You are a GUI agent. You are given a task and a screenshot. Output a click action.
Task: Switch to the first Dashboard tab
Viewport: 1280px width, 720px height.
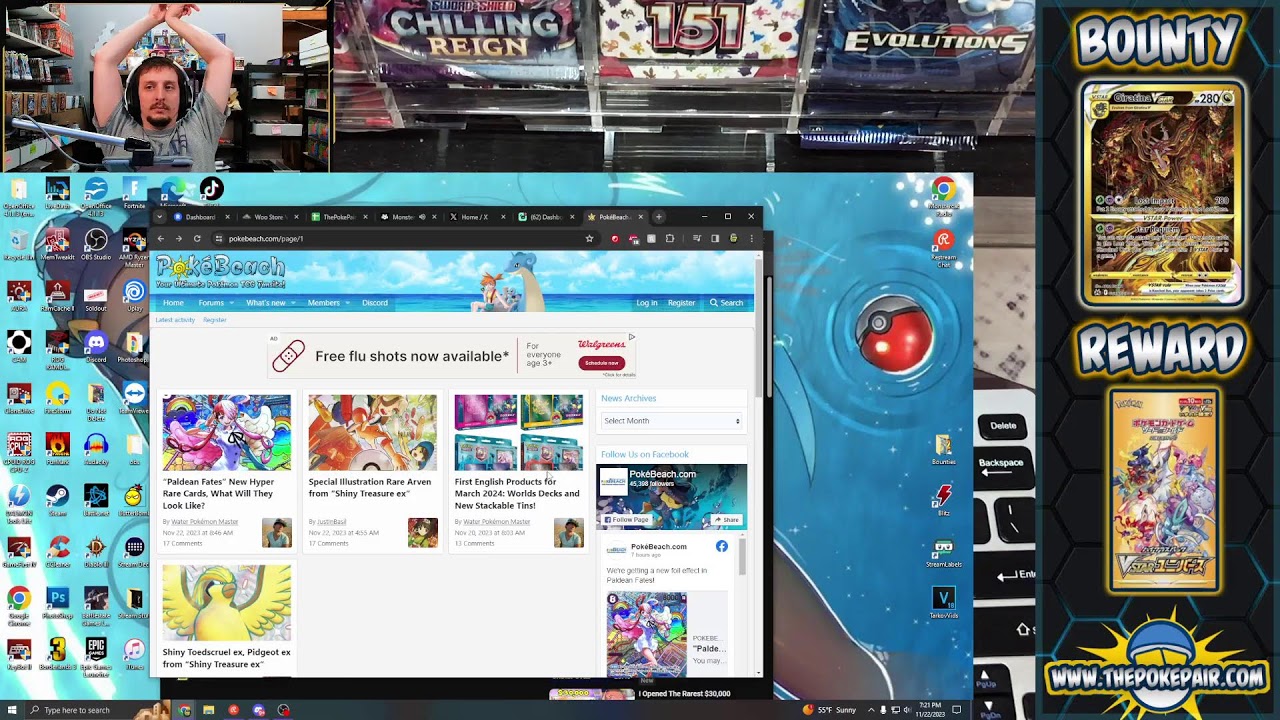coord(200,217)
